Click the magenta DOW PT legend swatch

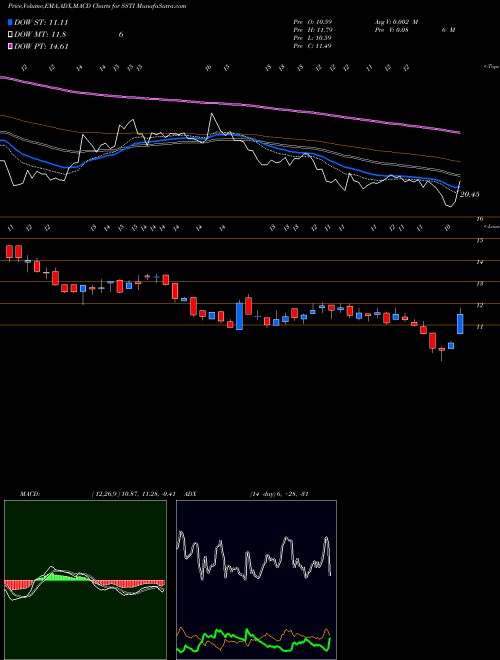10,46
